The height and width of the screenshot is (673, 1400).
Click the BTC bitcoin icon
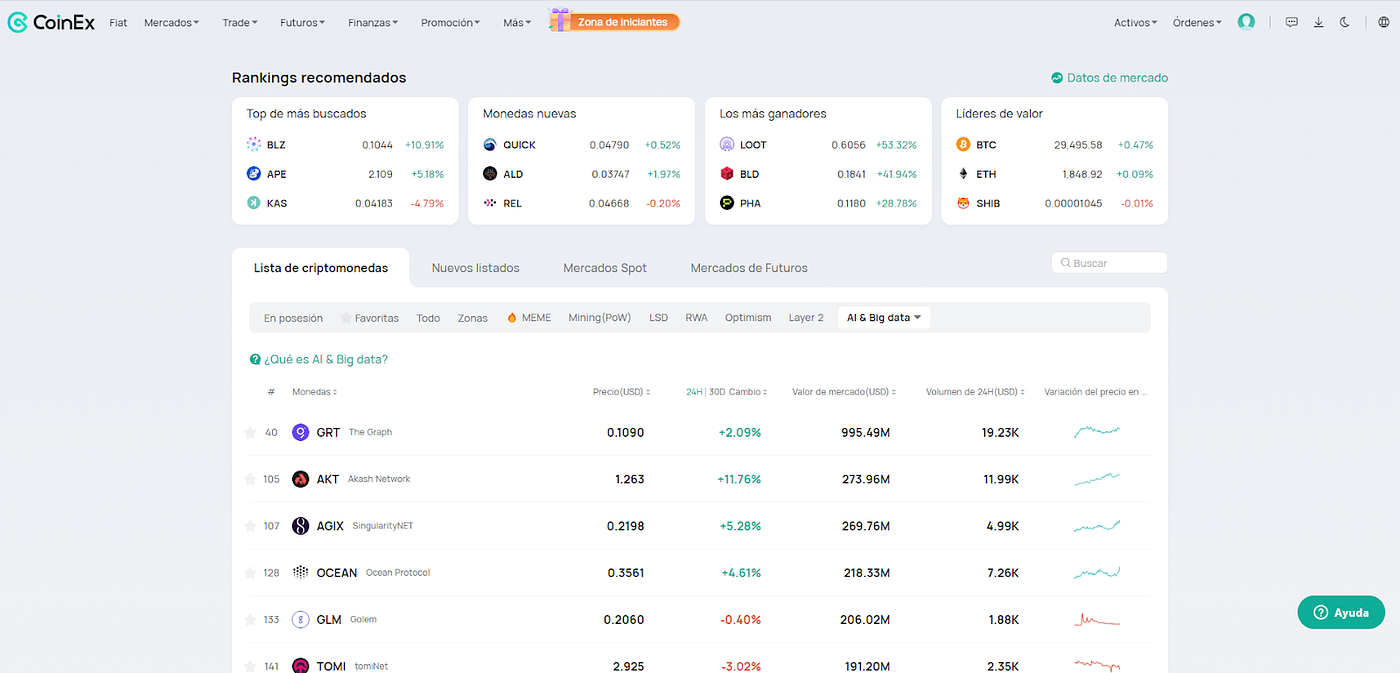(963, 145)
